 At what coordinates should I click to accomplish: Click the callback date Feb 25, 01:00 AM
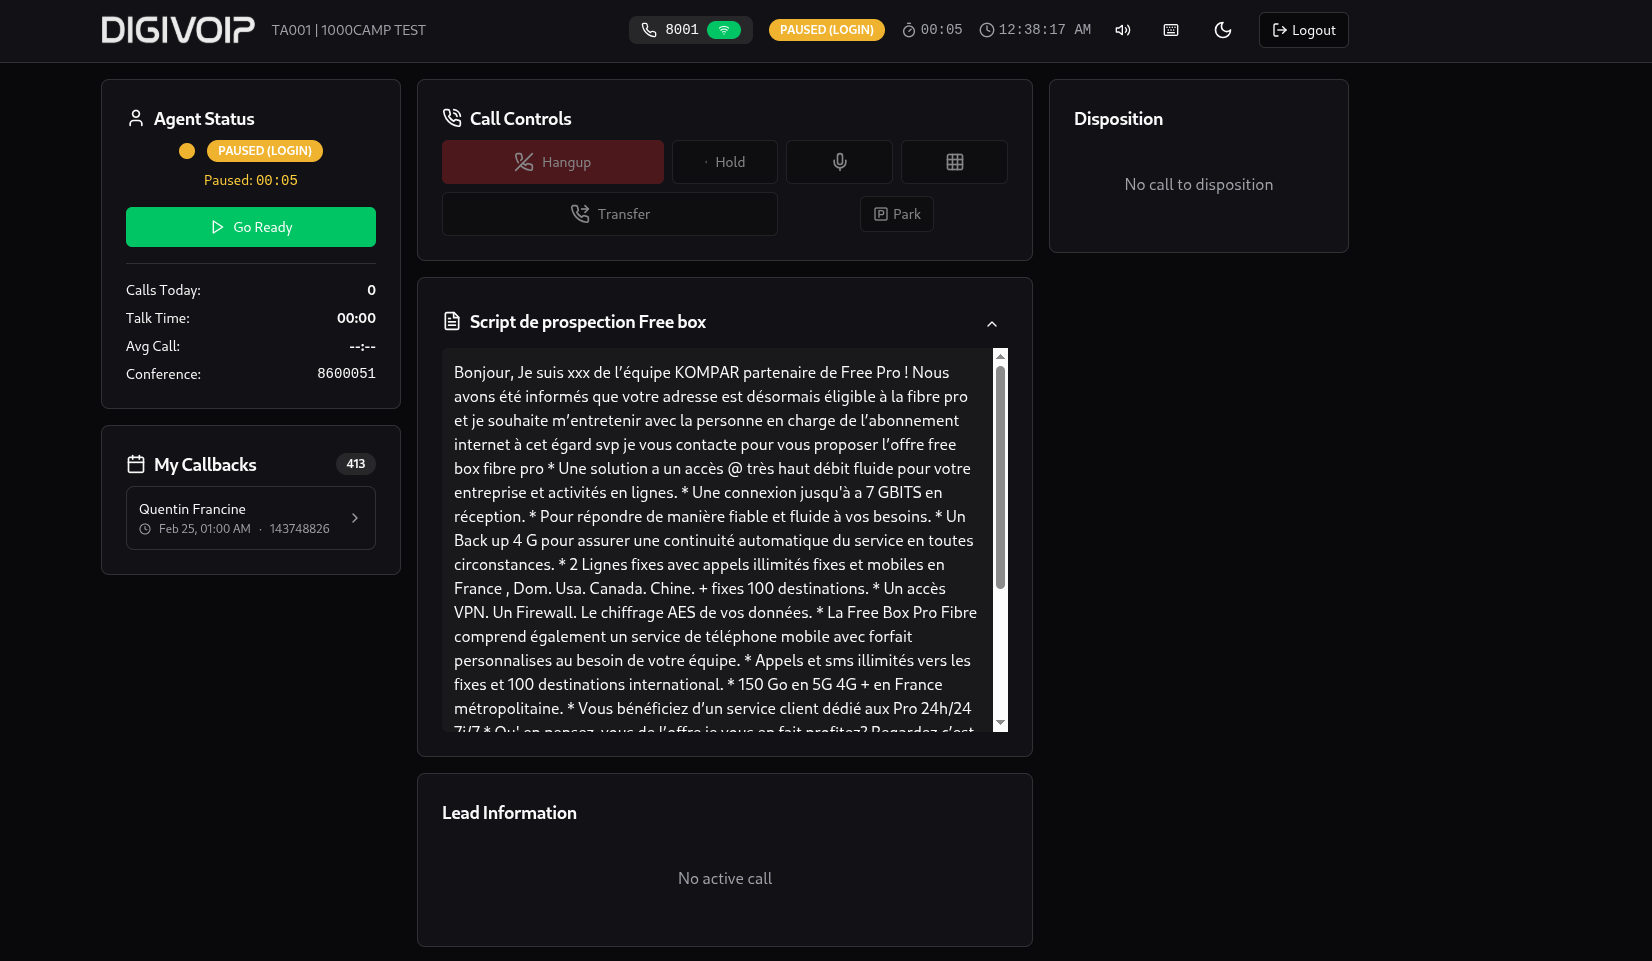point(205,529)
